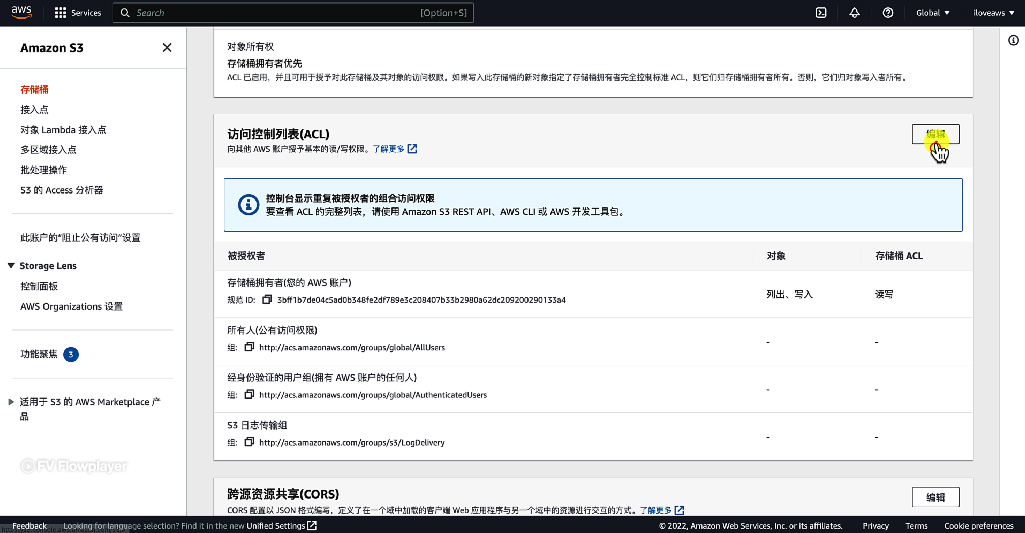
Task: Open 了解更多 link in ACL section
Action: (x=394, y=149)
